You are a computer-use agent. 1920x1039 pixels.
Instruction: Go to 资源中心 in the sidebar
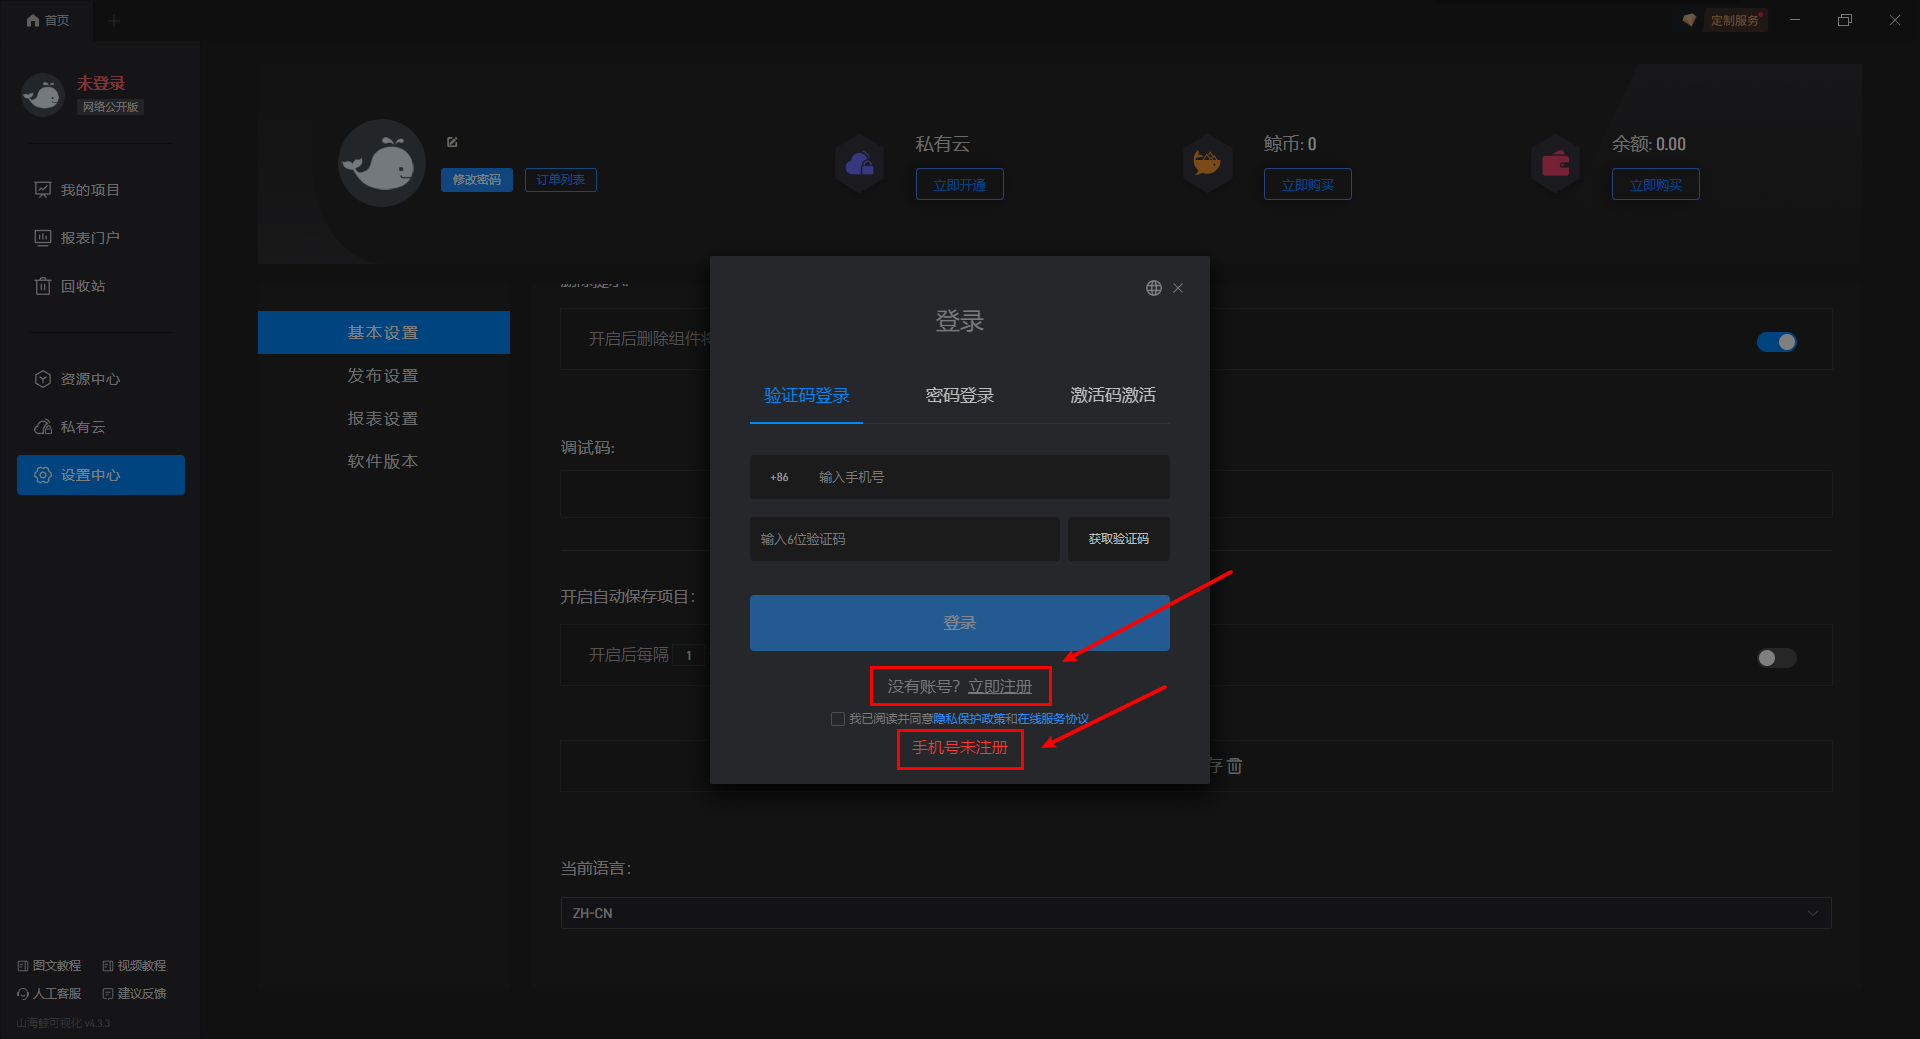(100, 379)
